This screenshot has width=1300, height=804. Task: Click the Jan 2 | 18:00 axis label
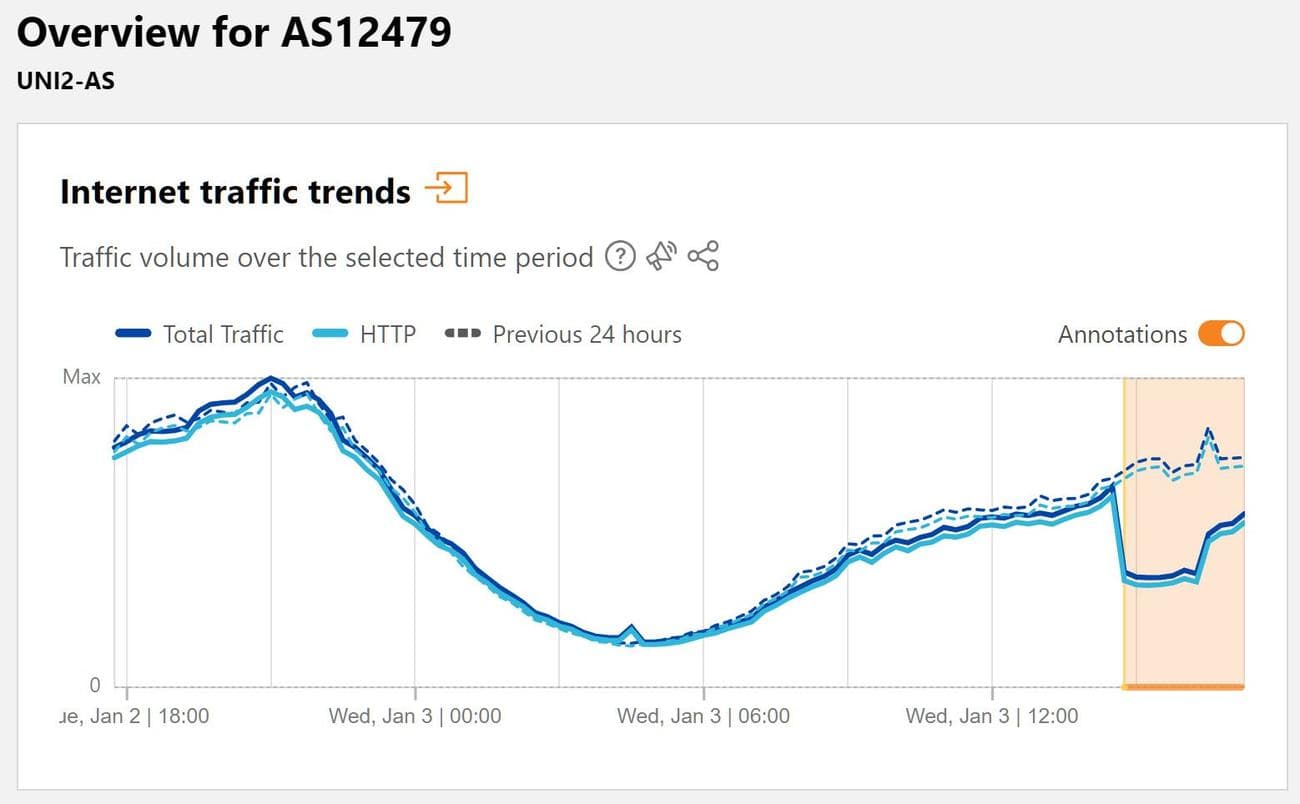[136, 716]
